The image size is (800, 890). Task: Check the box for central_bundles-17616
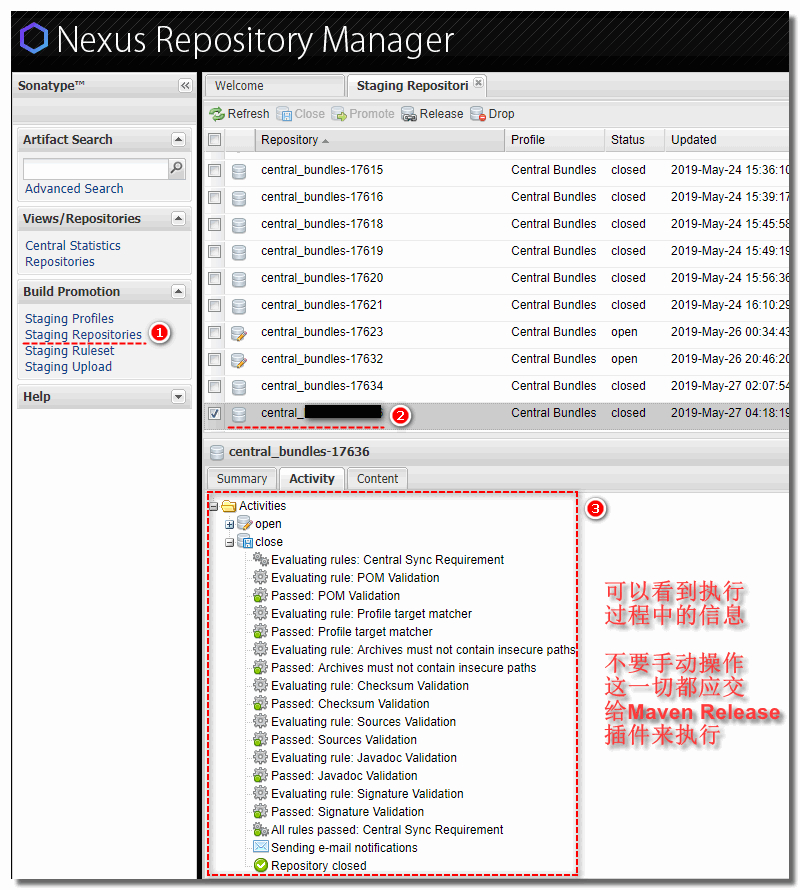pos(215,198)
